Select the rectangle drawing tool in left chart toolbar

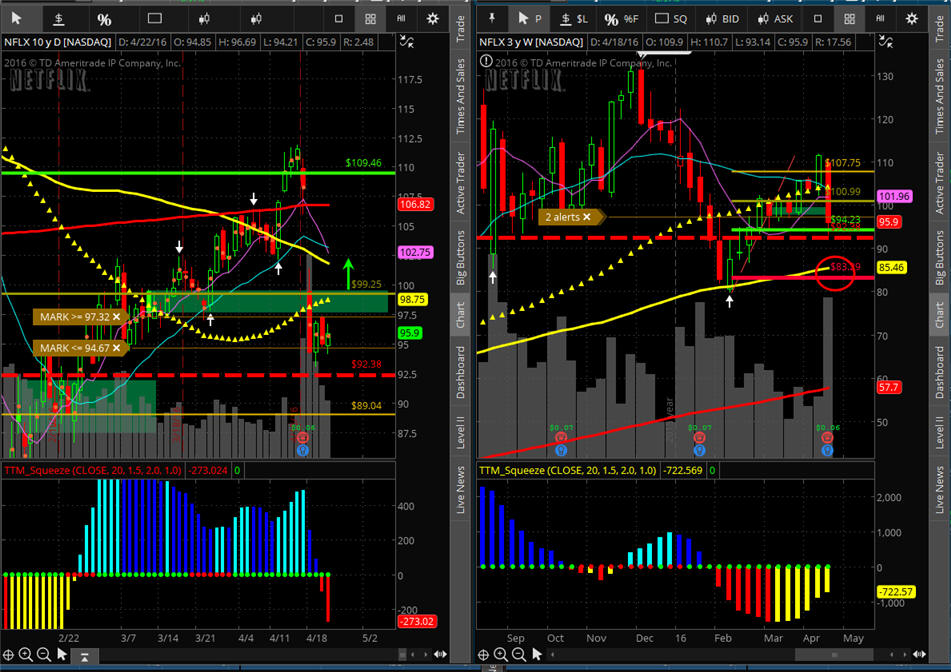(155, 19)
